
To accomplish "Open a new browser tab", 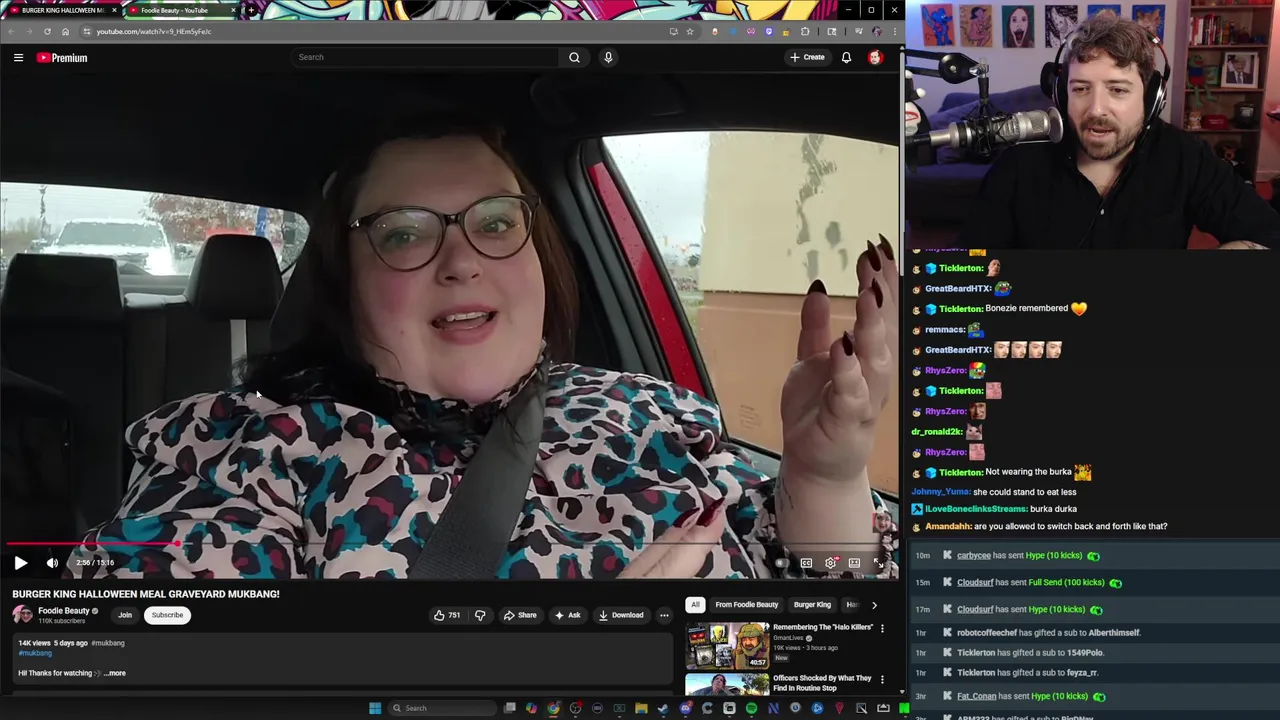I will (251, 10).
